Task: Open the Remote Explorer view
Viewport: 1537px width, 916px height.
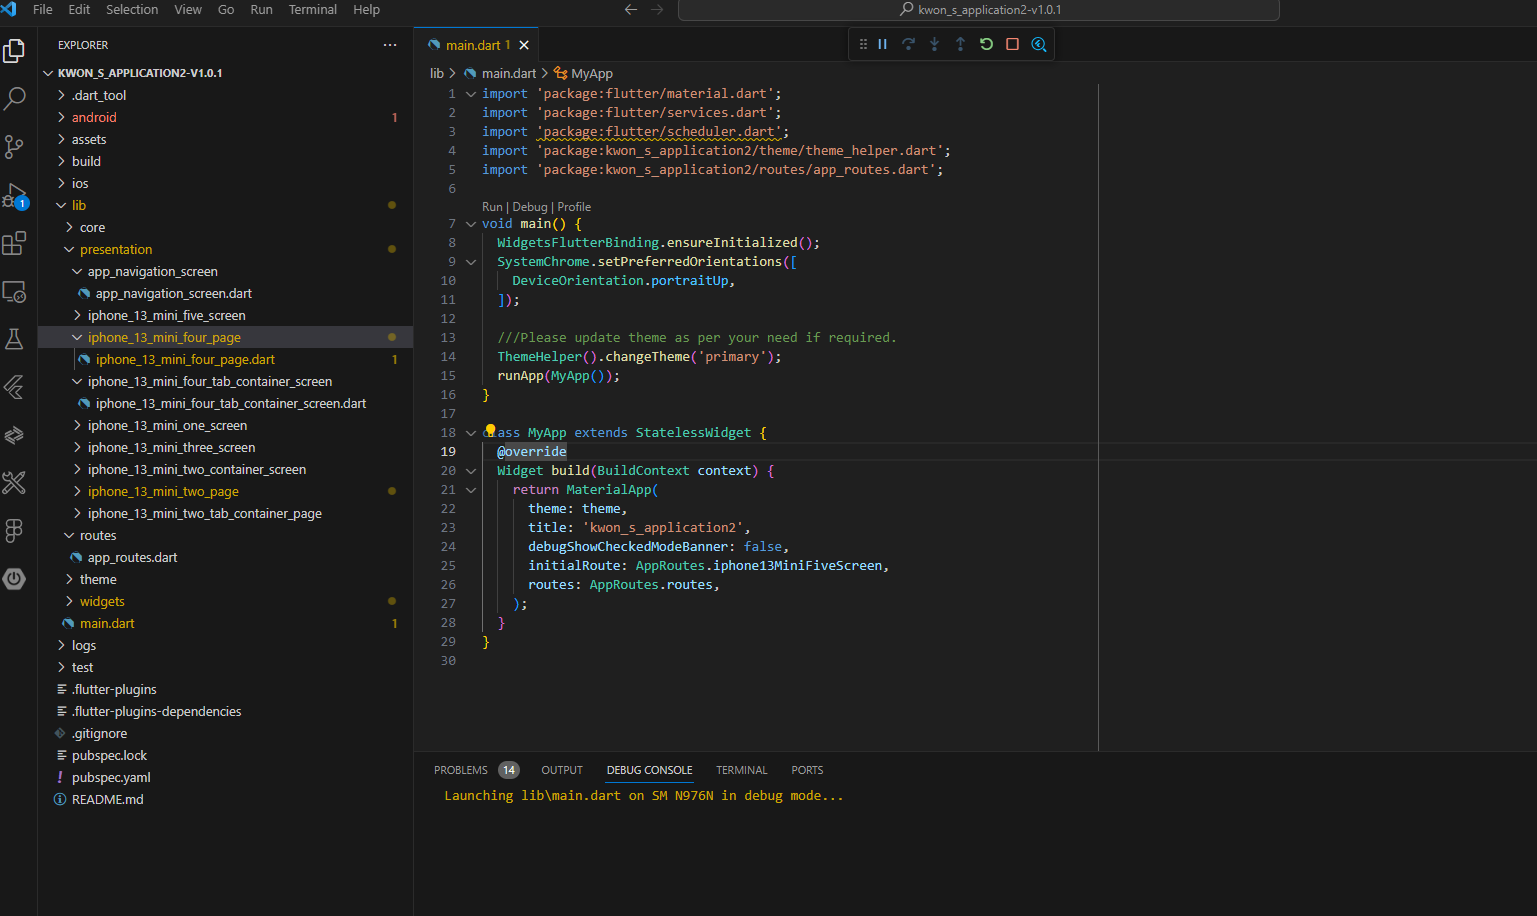Action: coord(14,291)
